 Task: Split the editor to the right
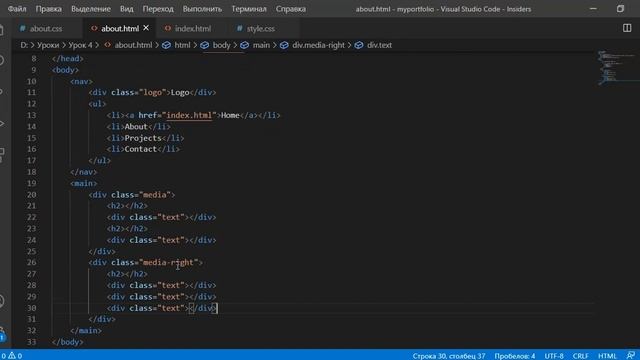tap(627, 28)
